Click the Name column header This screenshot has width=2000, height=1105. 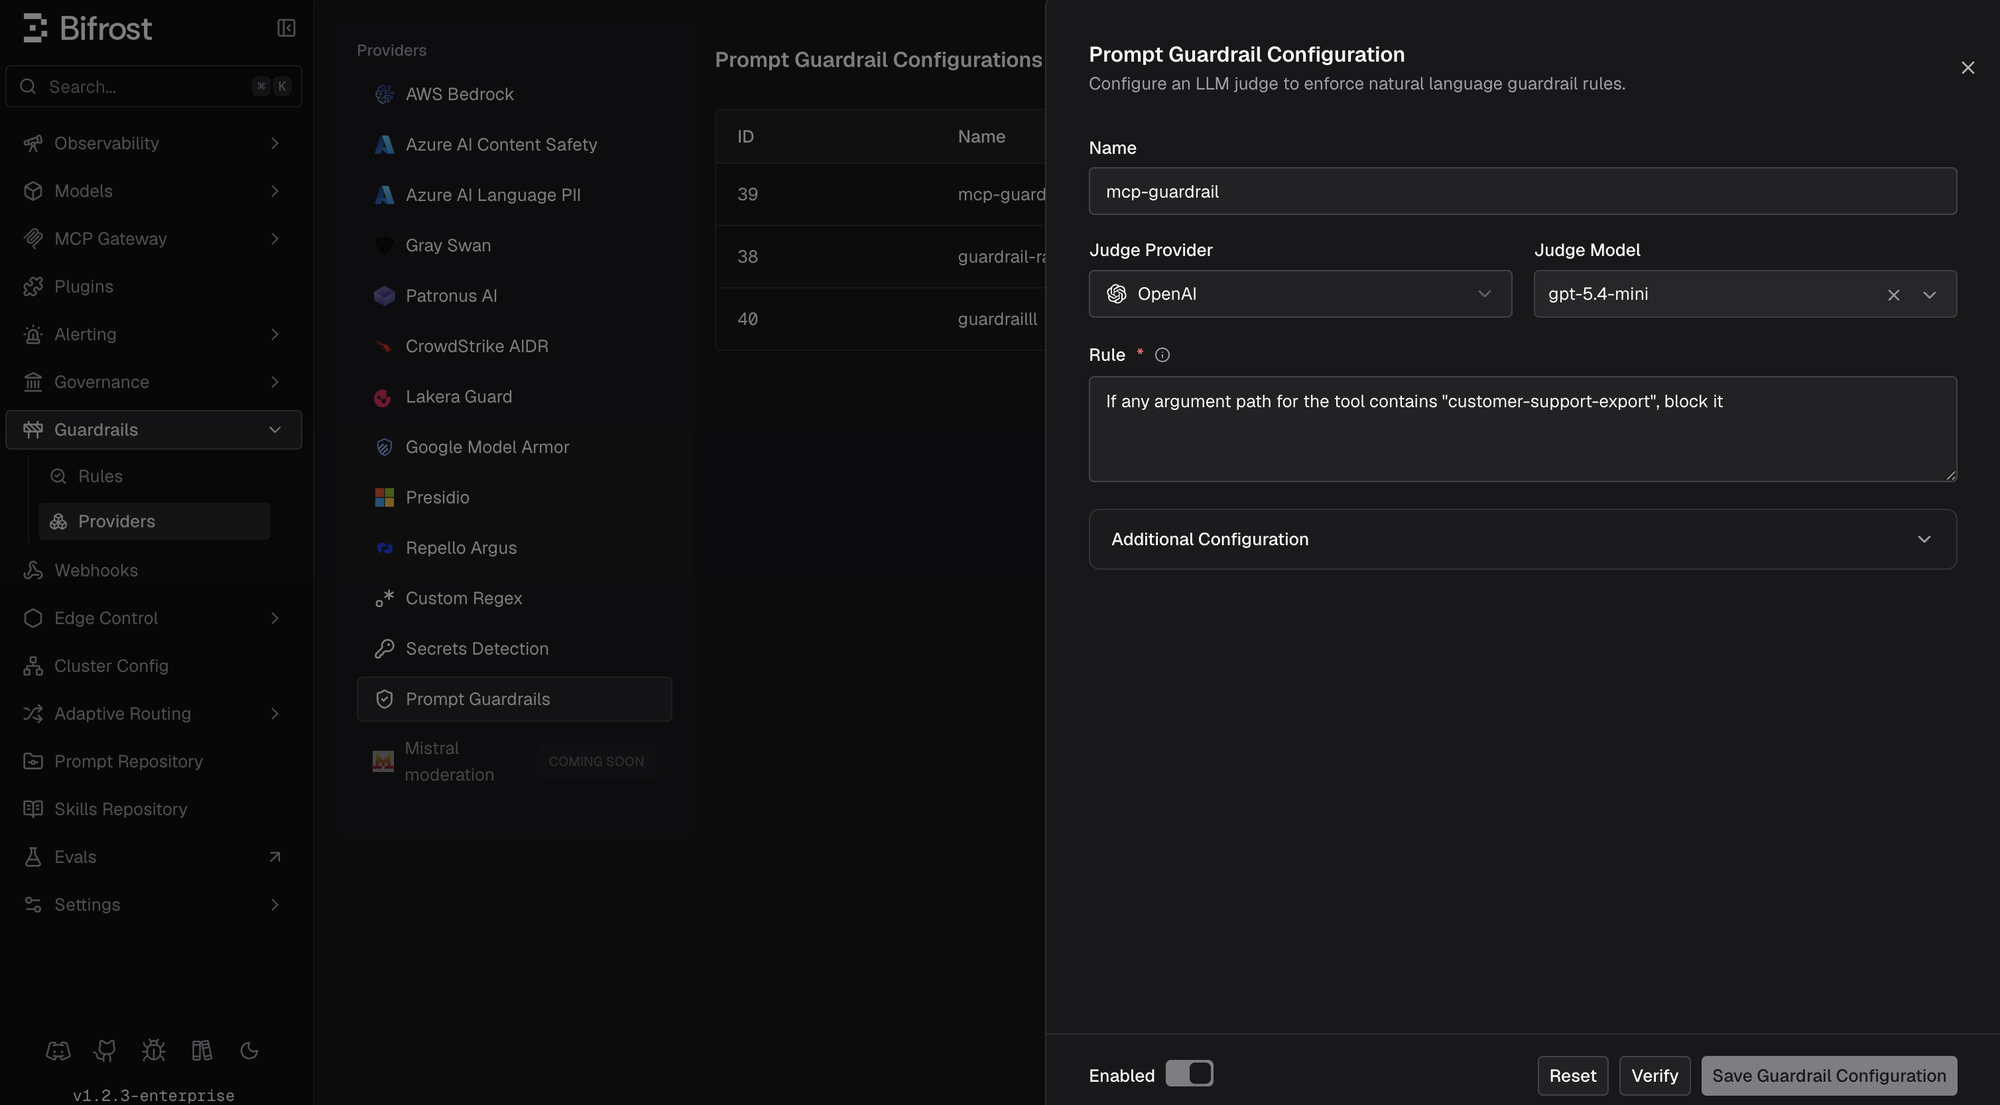(981, 136)
